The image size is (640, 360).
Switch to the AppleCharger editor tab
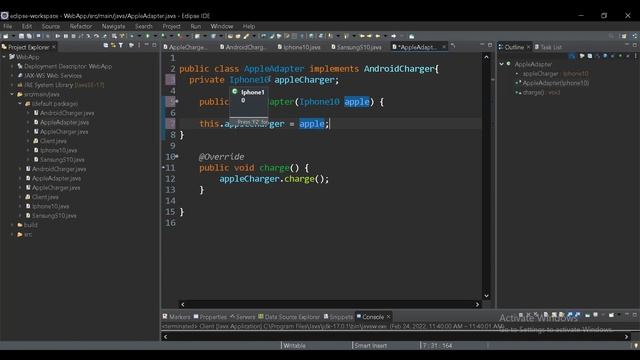[x=186, y=47]
